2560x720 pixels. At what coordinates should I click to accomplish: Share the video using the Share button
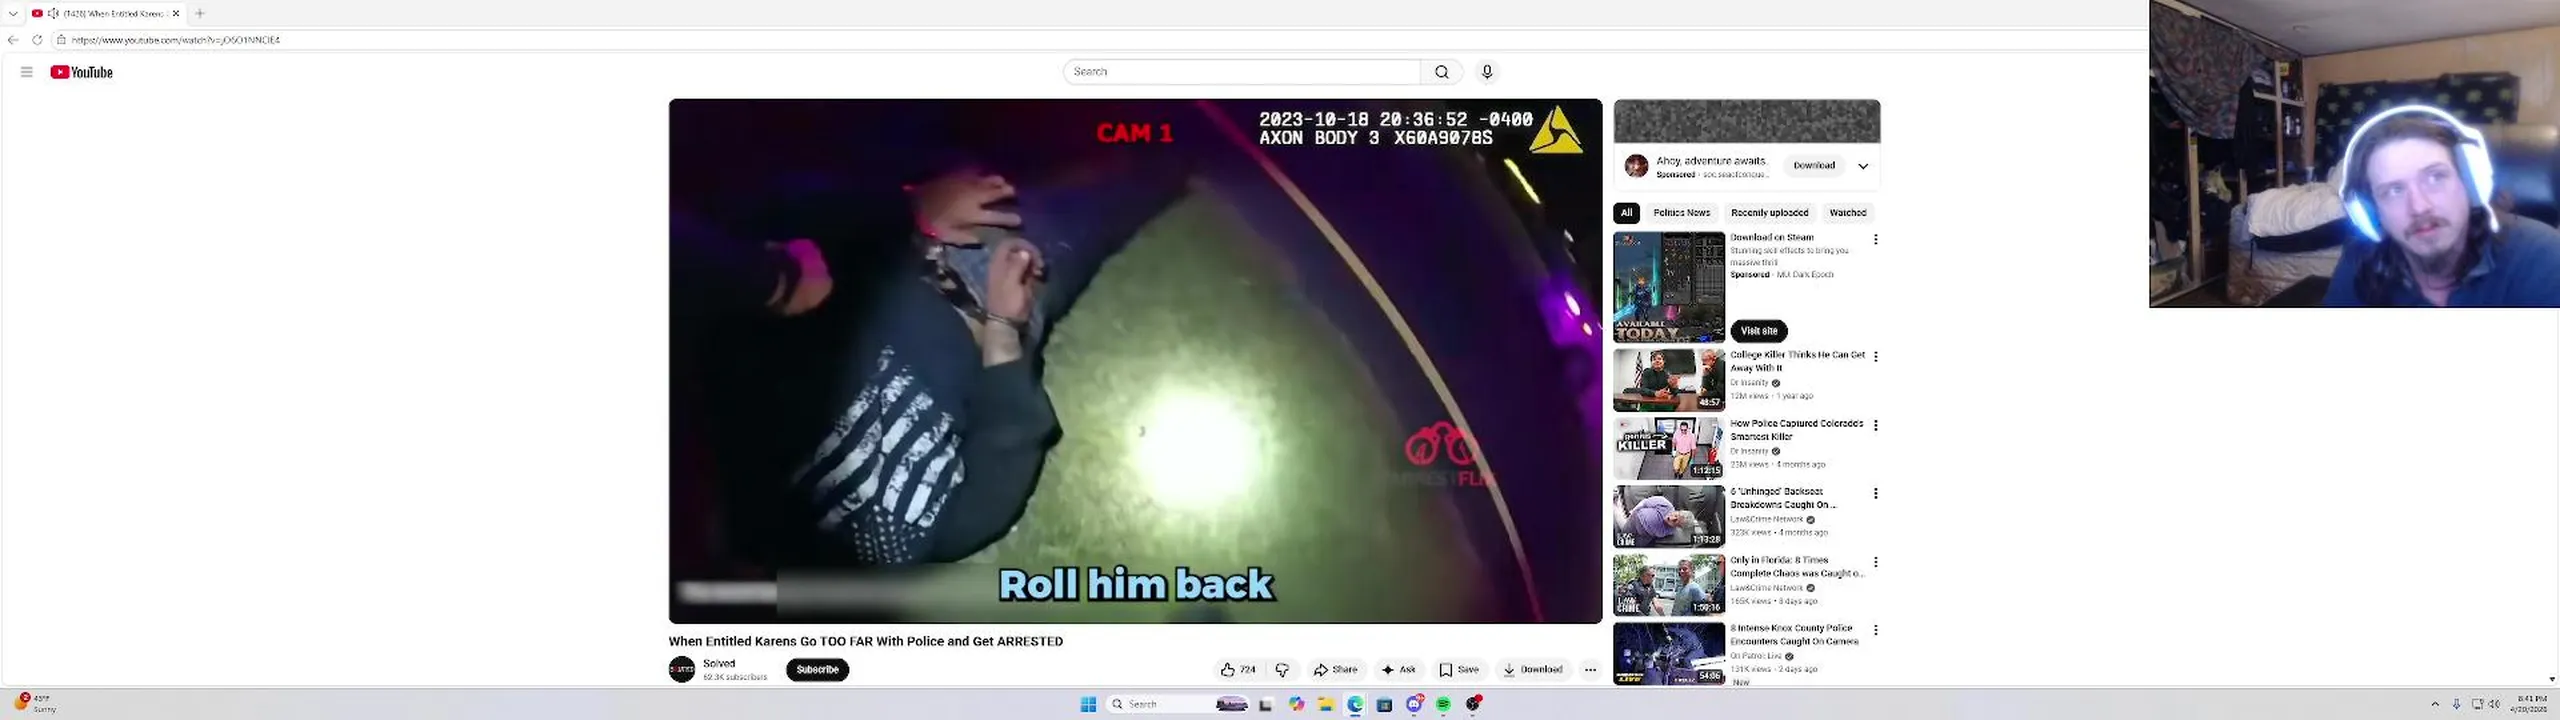1336,670
